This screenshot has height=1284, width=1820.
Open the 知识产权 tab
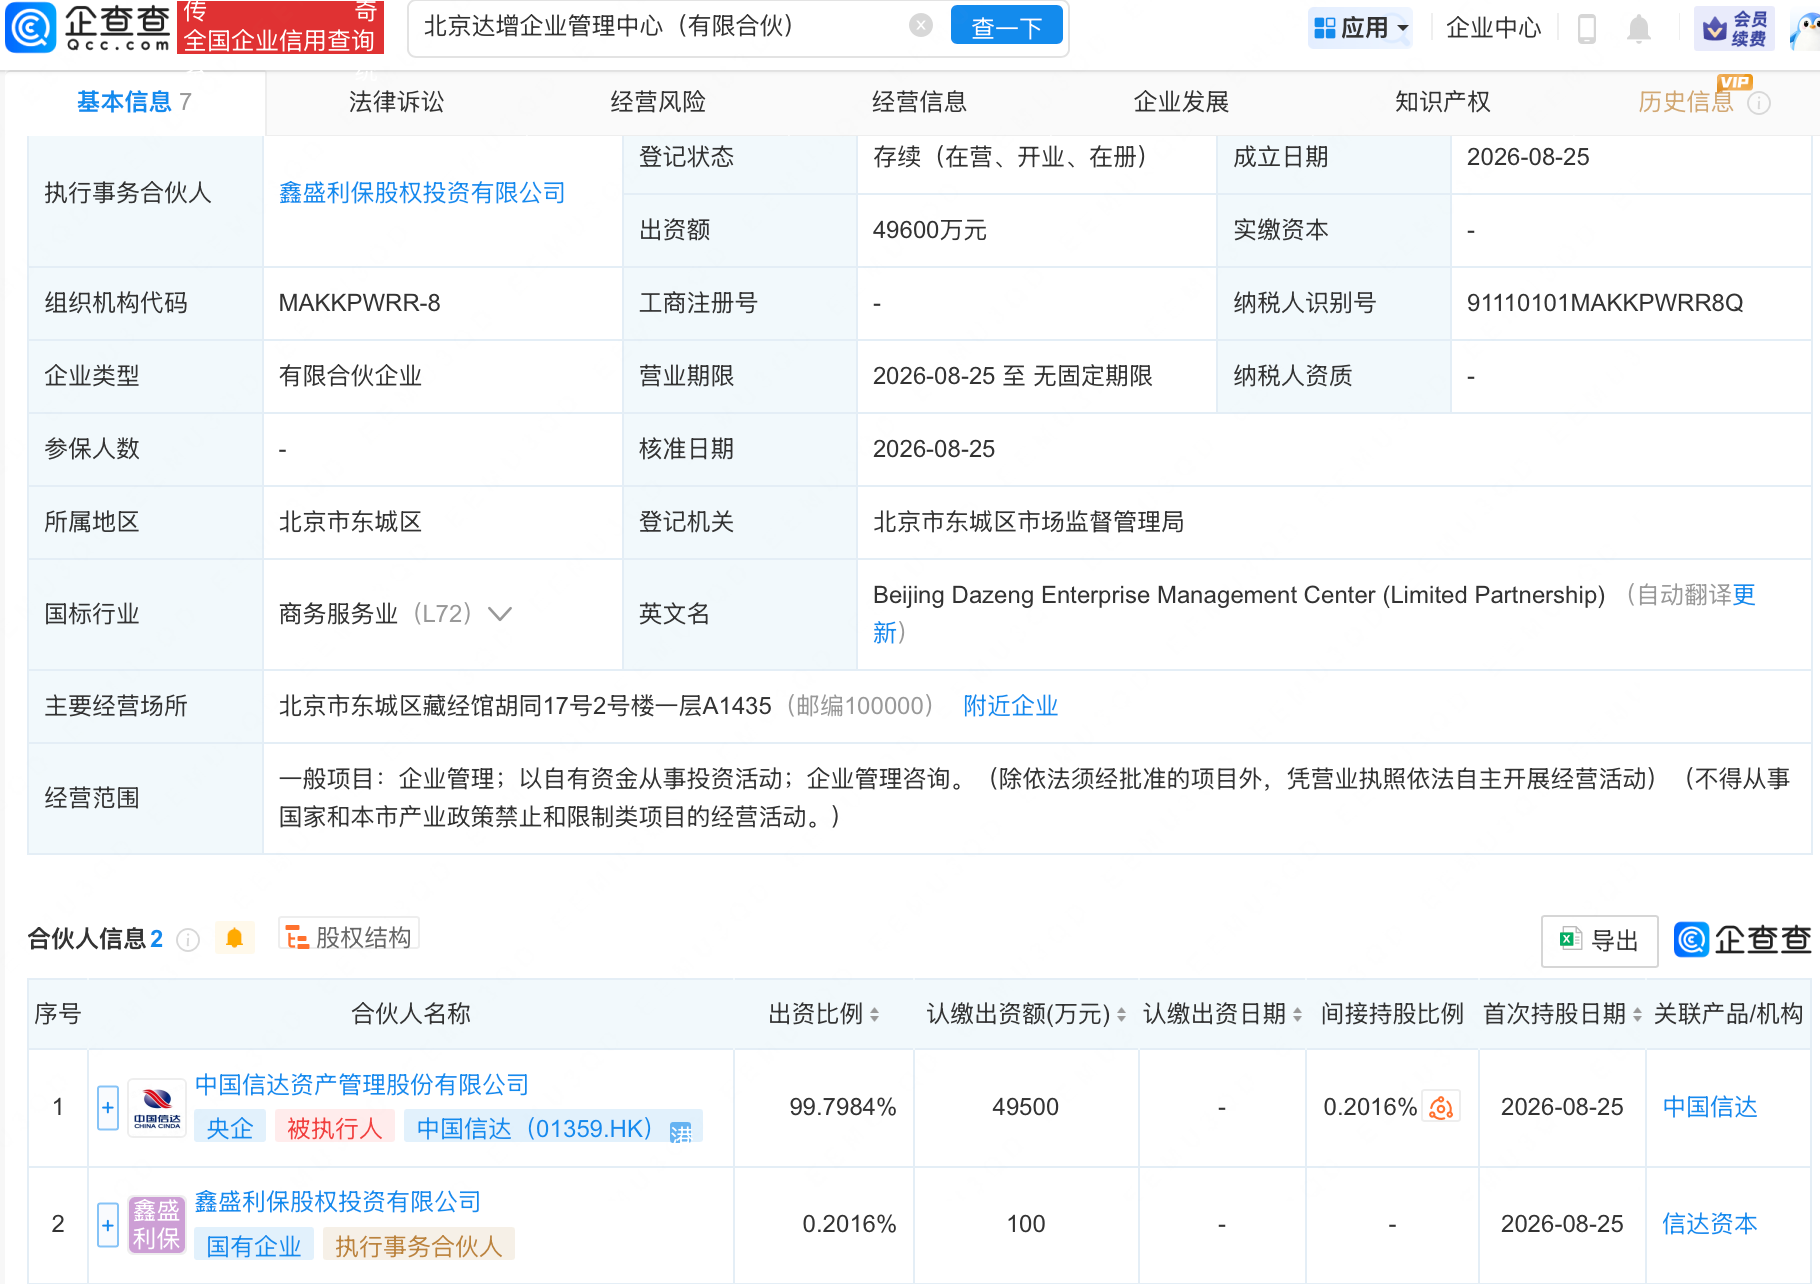pyautogui.click(x=1442, y=101)
